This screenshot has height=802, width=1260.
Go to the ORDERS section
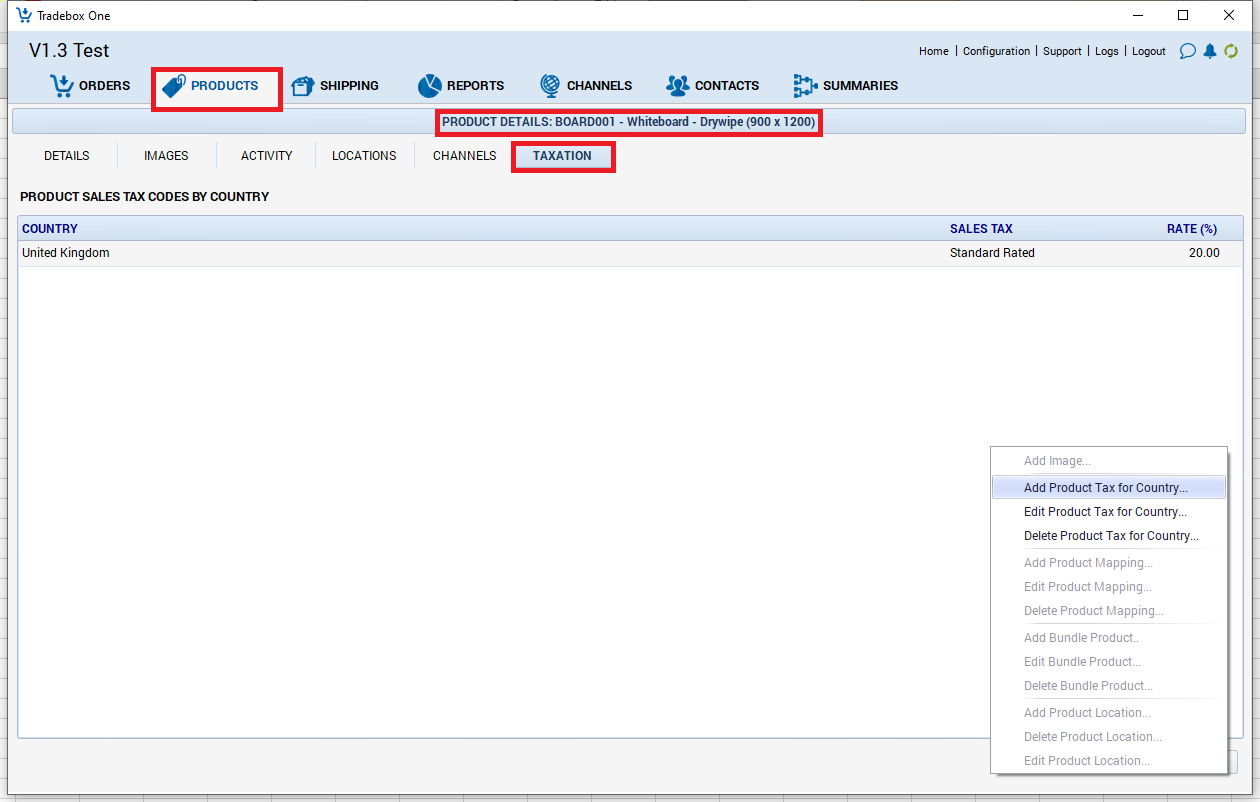point(105,86)
